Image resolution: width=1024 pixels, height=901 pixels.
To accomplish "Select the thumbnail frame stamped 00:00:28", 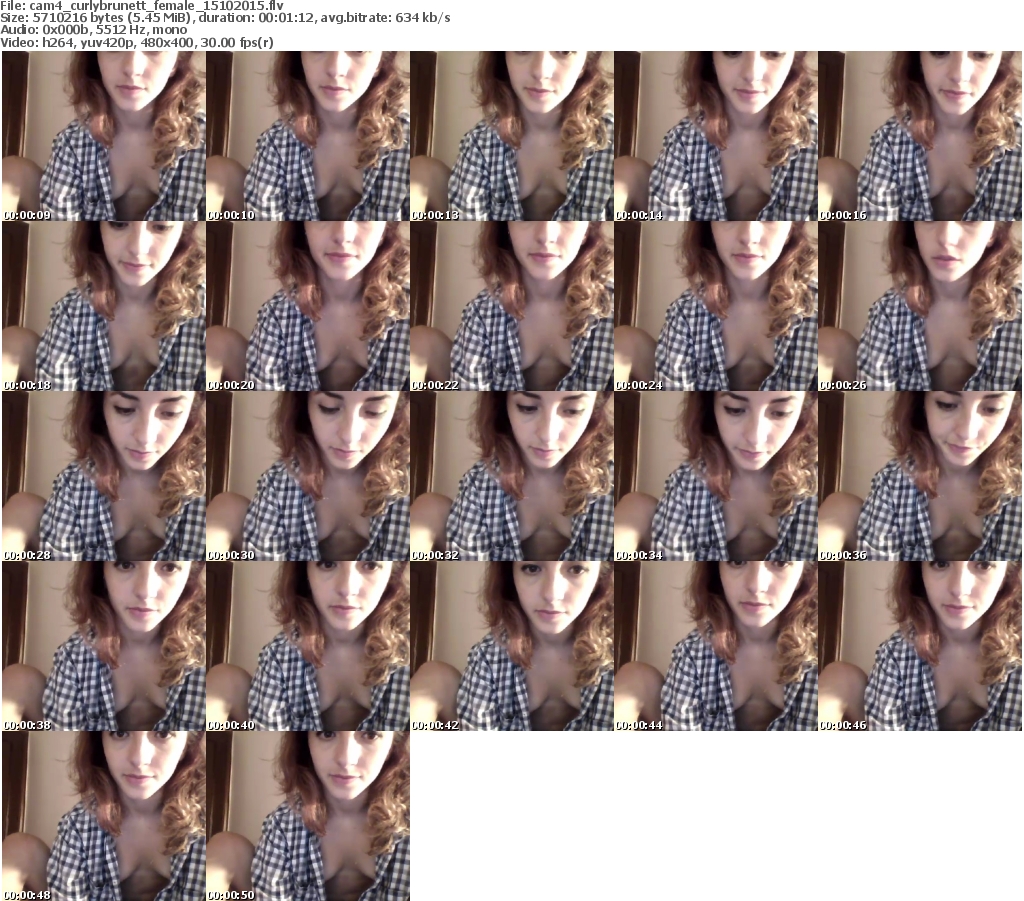I will pos(104,476).
